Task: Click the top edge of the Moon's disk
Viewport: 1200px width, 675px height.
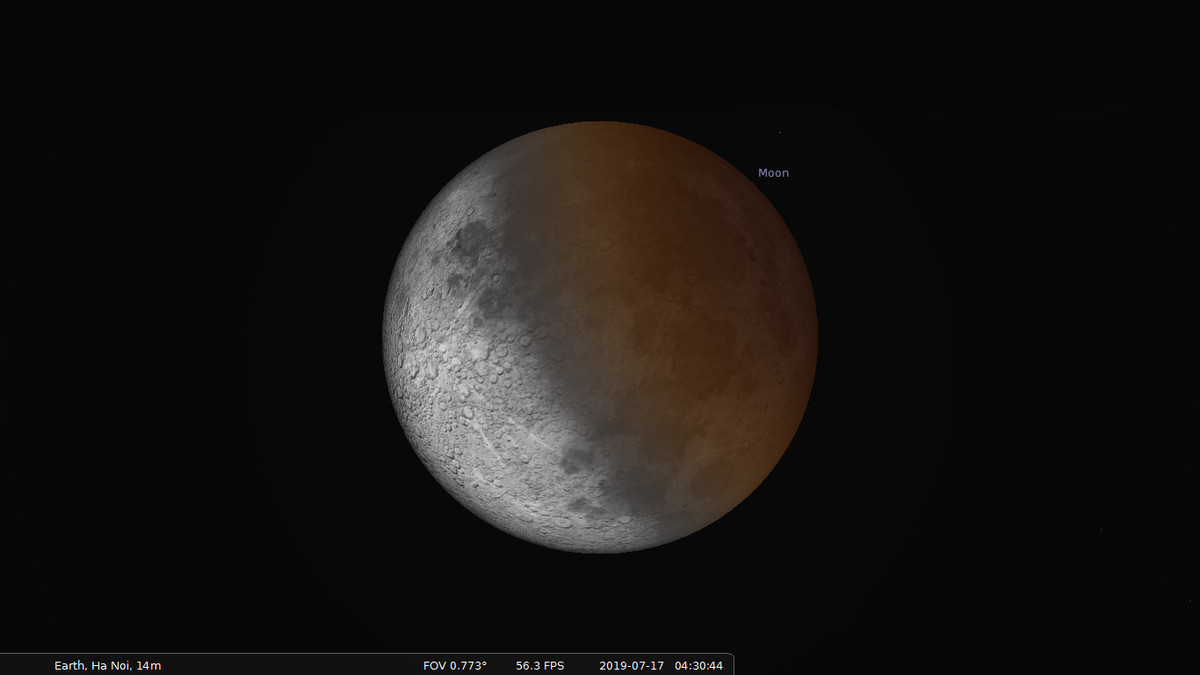Action: click(600, 123)
